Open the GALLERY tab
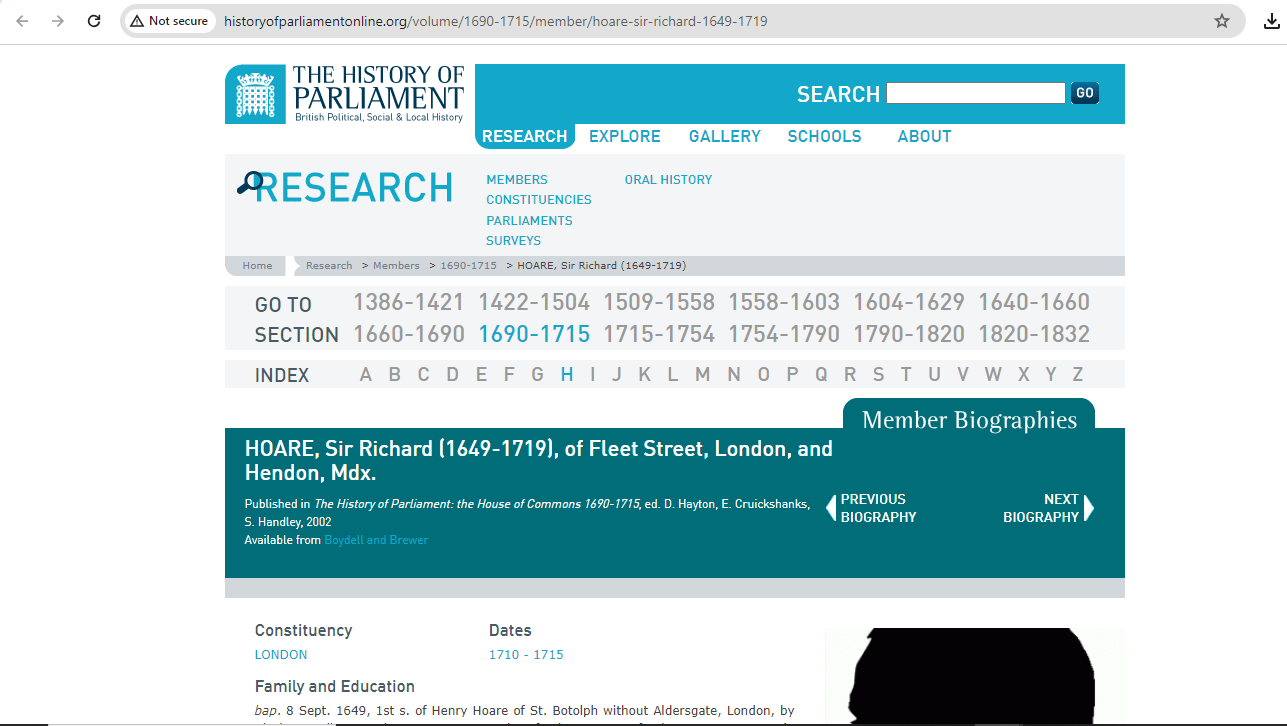The height and width of the screenshot is (726, 1287). point(725,136)
